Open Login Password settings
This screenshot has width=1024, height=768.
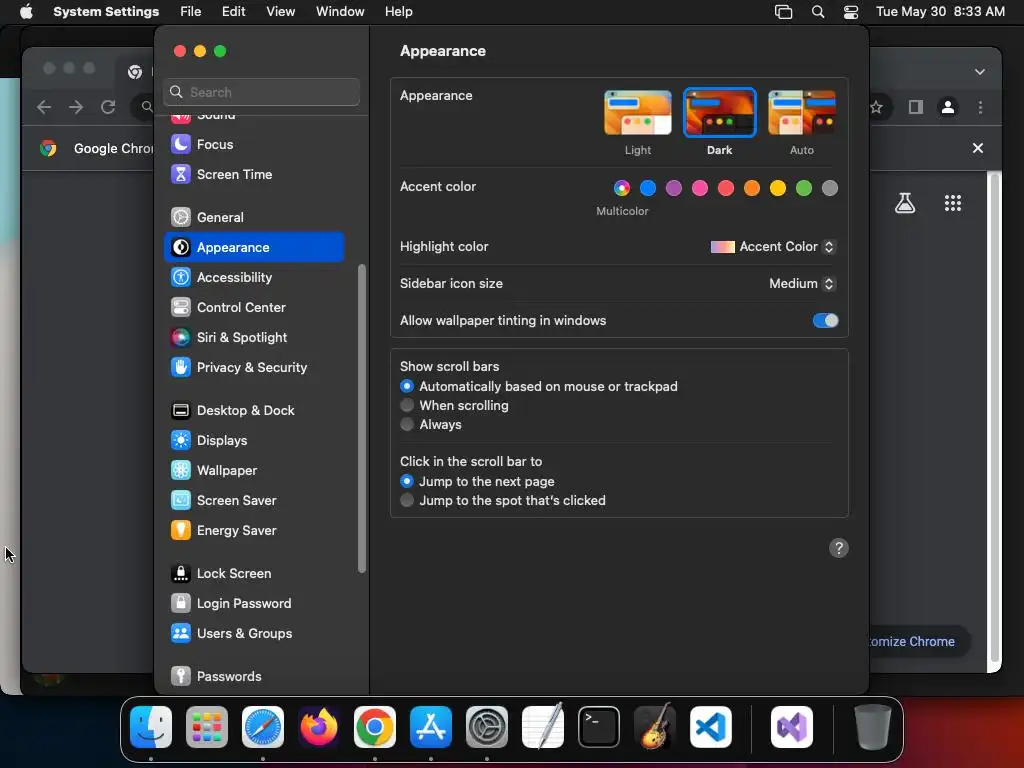click(x=254, y=604)
